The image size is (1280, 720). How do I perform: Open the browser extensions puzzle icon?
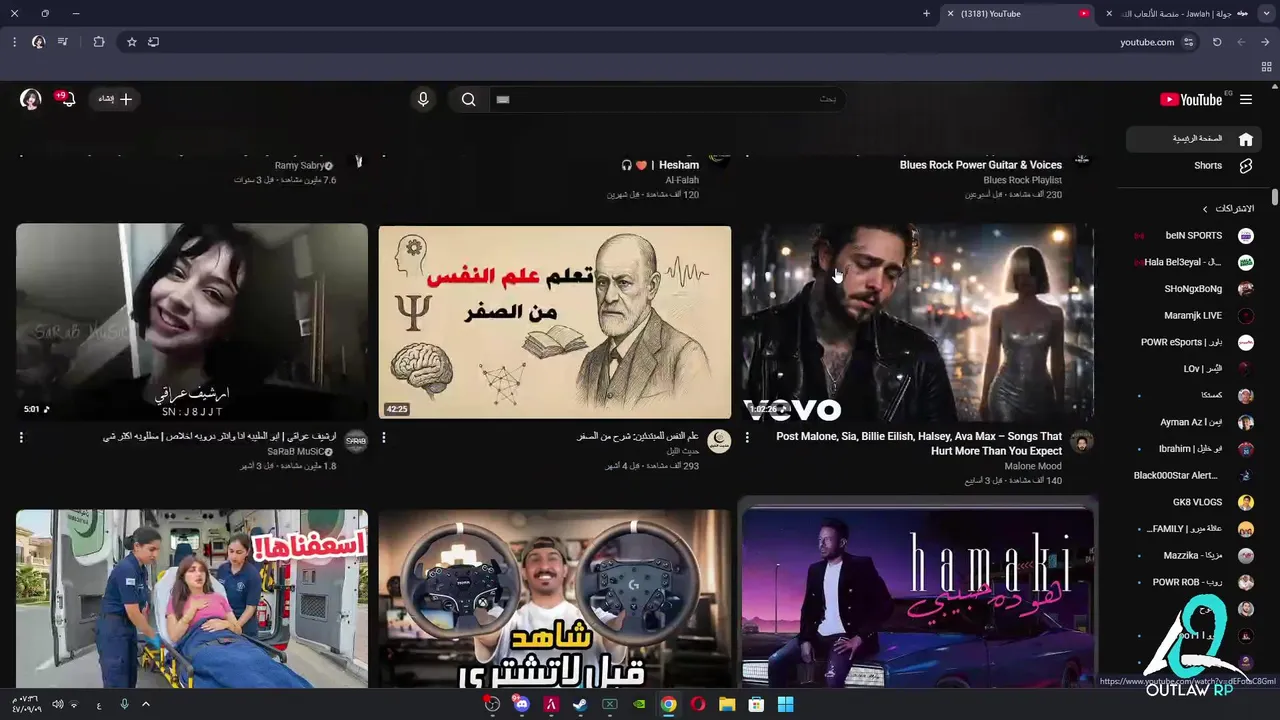[x=98, y=42]
